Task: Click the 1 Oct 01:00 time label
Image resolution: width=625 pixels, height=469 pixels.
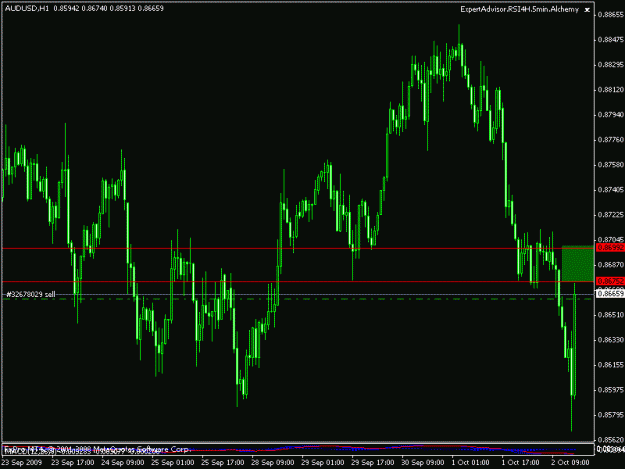Action: click(470, 463)
